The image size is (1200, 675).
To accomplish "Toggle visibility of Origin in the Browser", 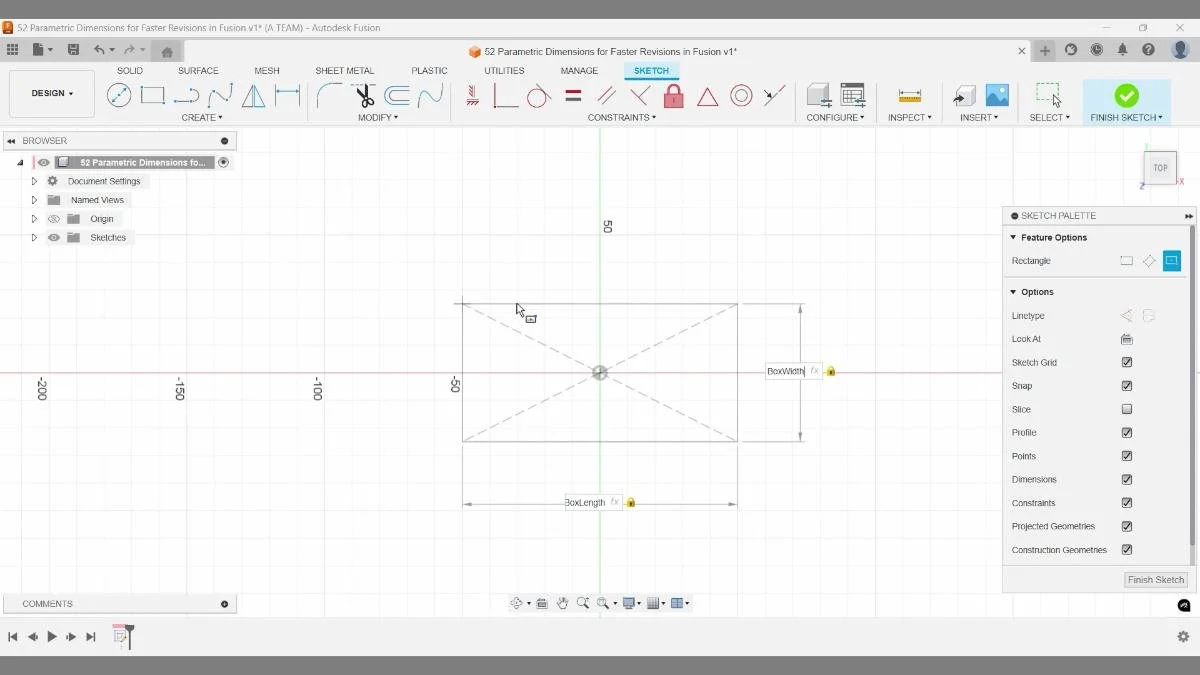I will [x=54, y=218].
